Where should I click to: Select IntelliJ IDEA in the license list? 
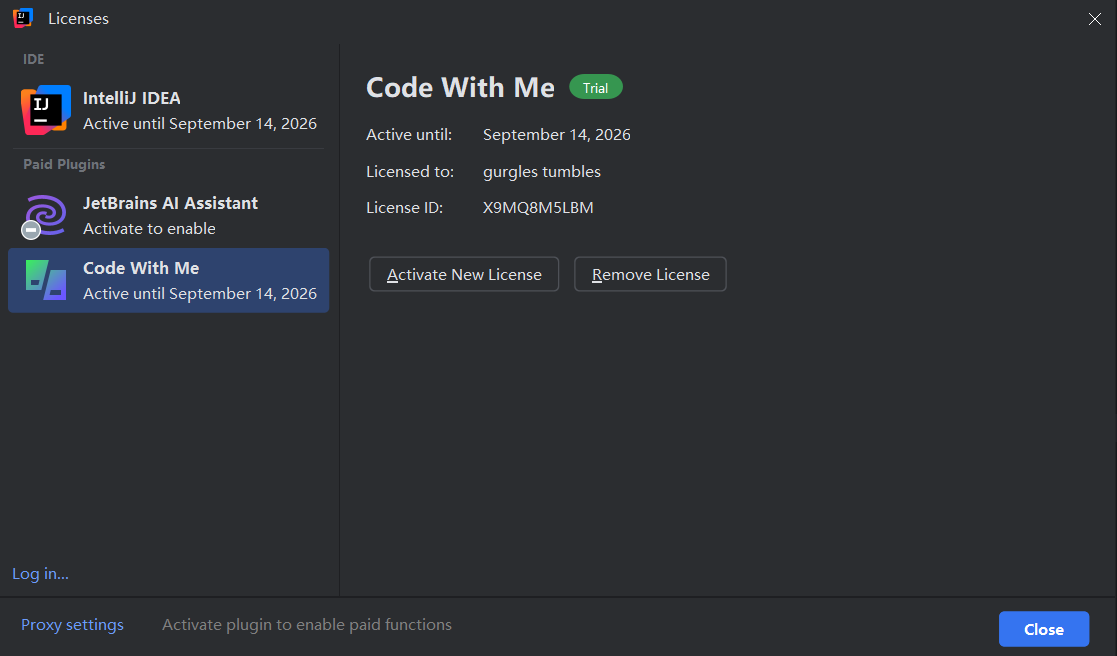pos(168,110)
